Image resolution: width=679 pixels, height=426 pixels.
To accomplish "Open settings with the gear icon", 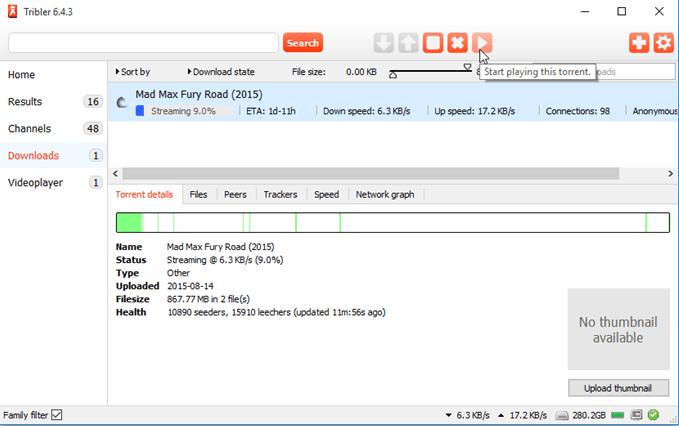I will tap(663, 43).
